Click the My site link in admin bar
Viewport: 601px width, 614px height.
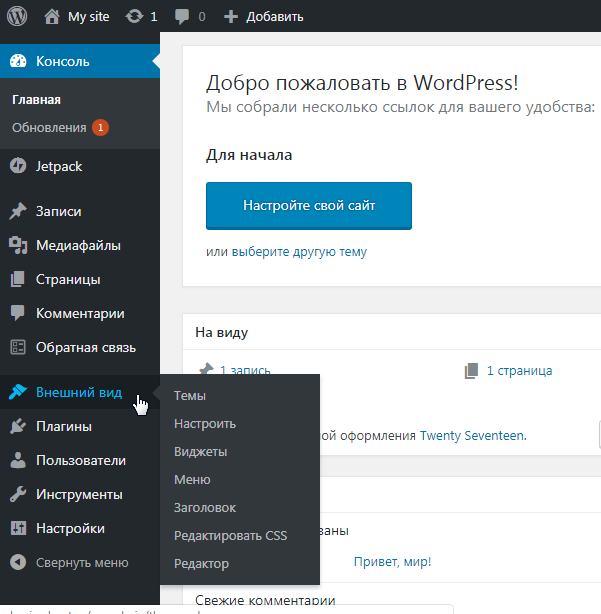click(88, 16)
